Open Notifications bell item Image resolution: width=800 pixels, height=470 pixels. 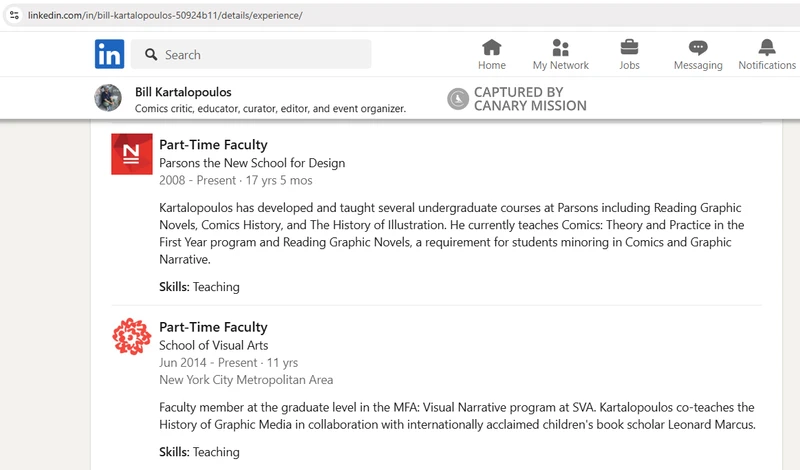pyautogui.click(x=767, y=55)
